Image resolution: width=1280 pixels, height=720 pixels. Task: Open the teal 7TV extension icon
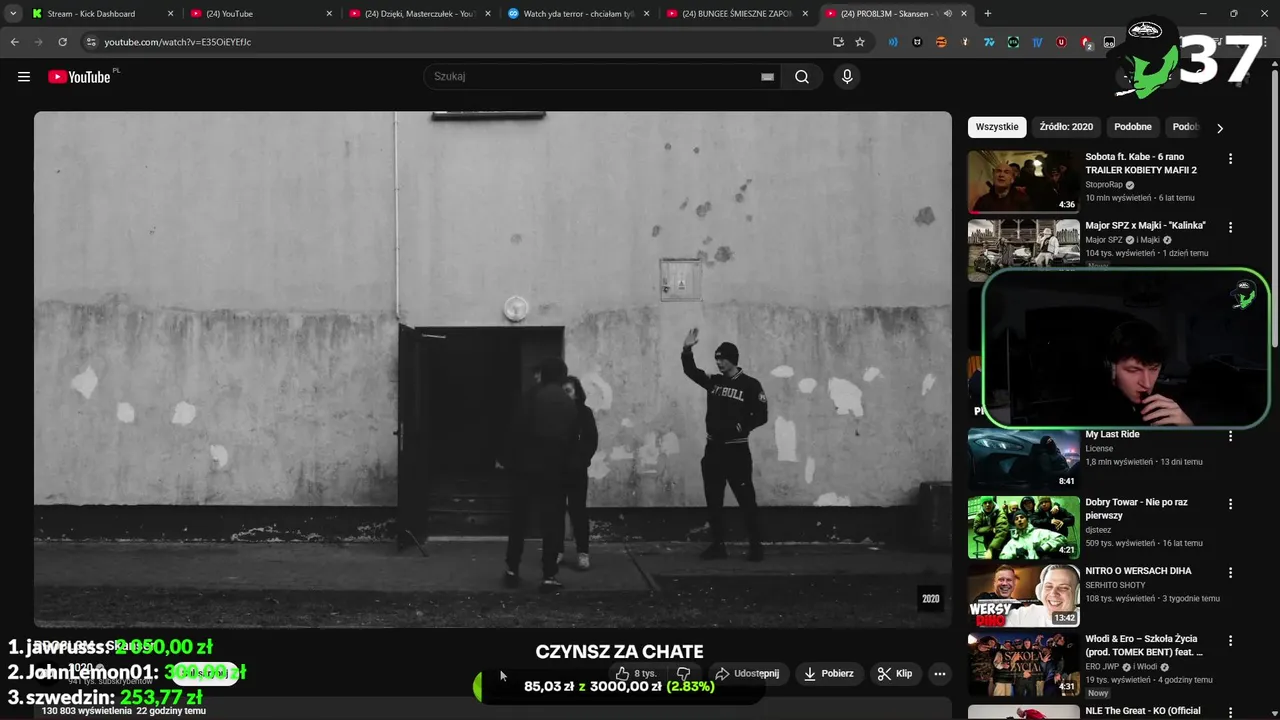[x=989, y=42]
